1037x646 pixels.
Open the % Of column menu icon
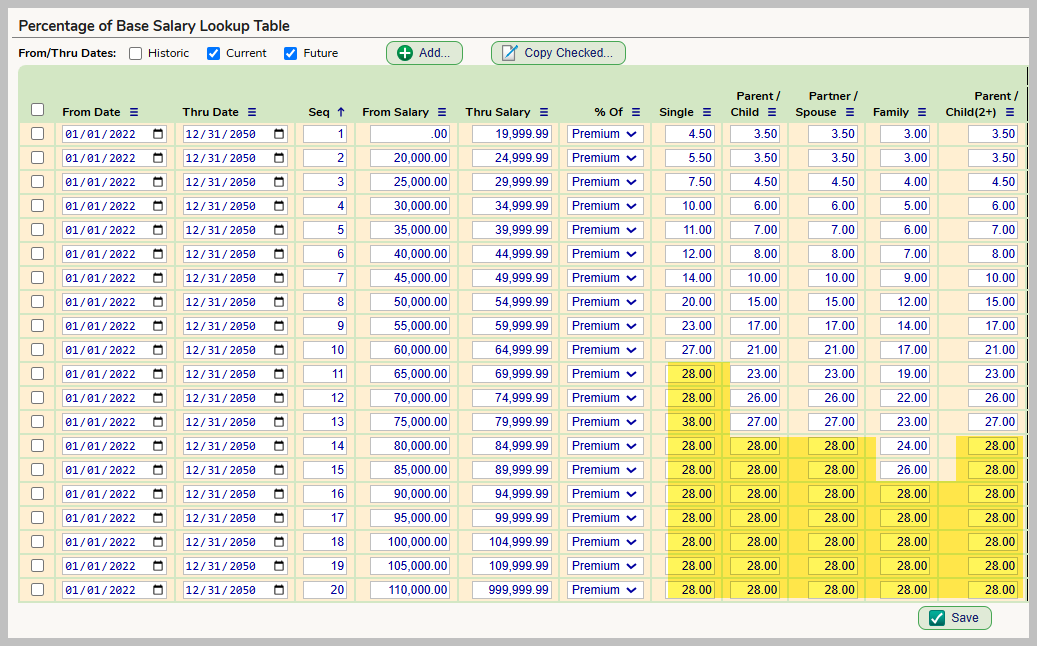point(636,112)
